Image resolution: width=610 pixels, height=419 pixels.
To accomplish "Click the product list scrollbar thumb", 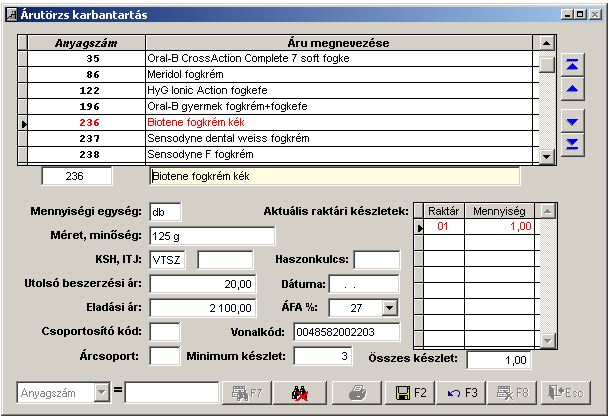I will (x=547, y=65).
